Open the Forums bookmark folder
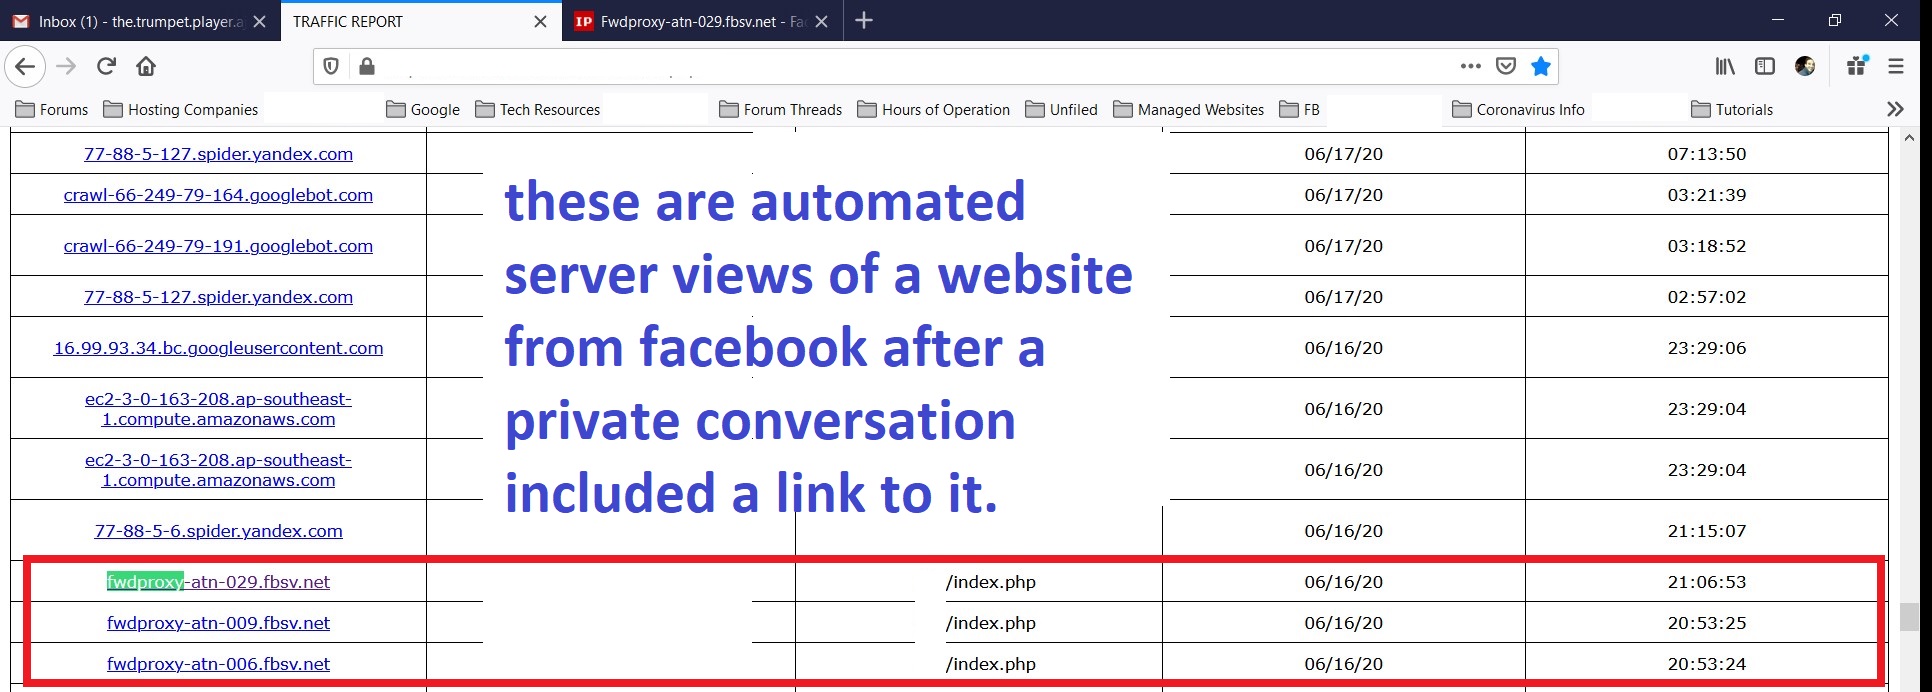 (52, 109)
